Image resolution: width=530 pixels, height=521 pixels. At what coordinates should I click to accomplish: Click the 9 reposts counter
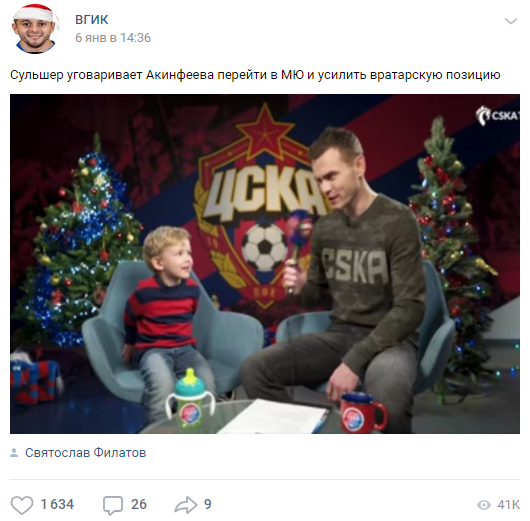(x=208, y=504)
